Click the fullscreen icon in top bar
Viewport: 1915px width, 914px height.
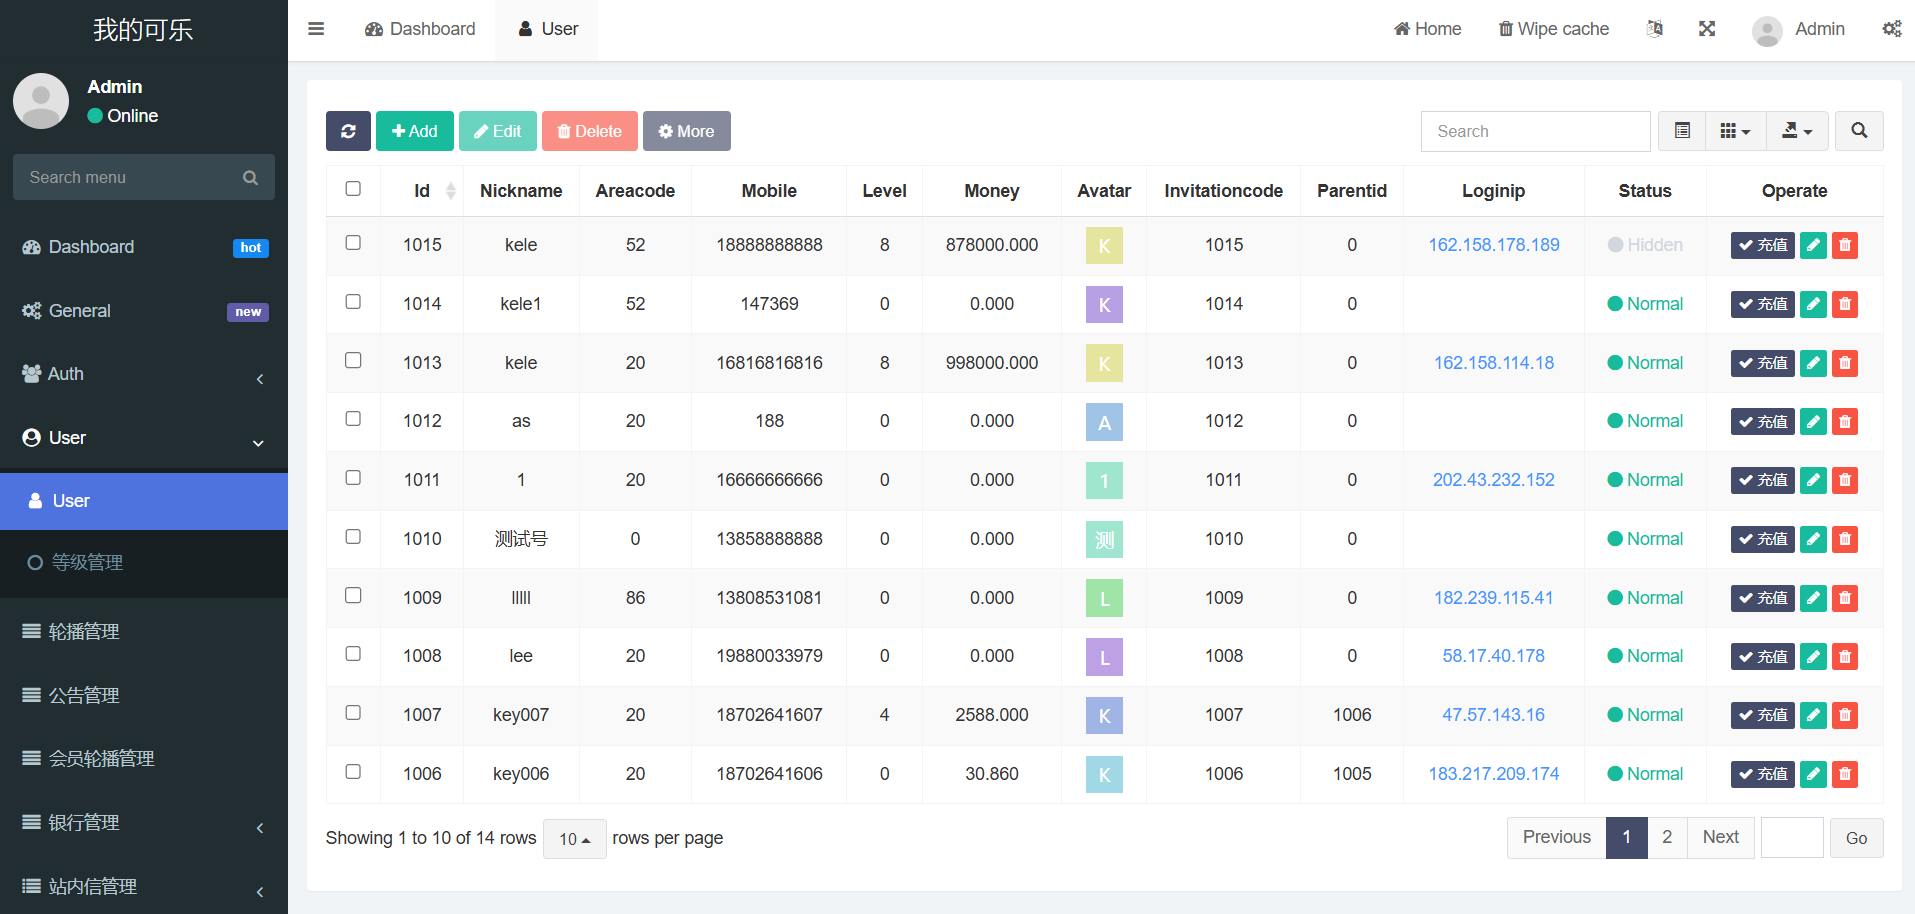pos(1707,29)
